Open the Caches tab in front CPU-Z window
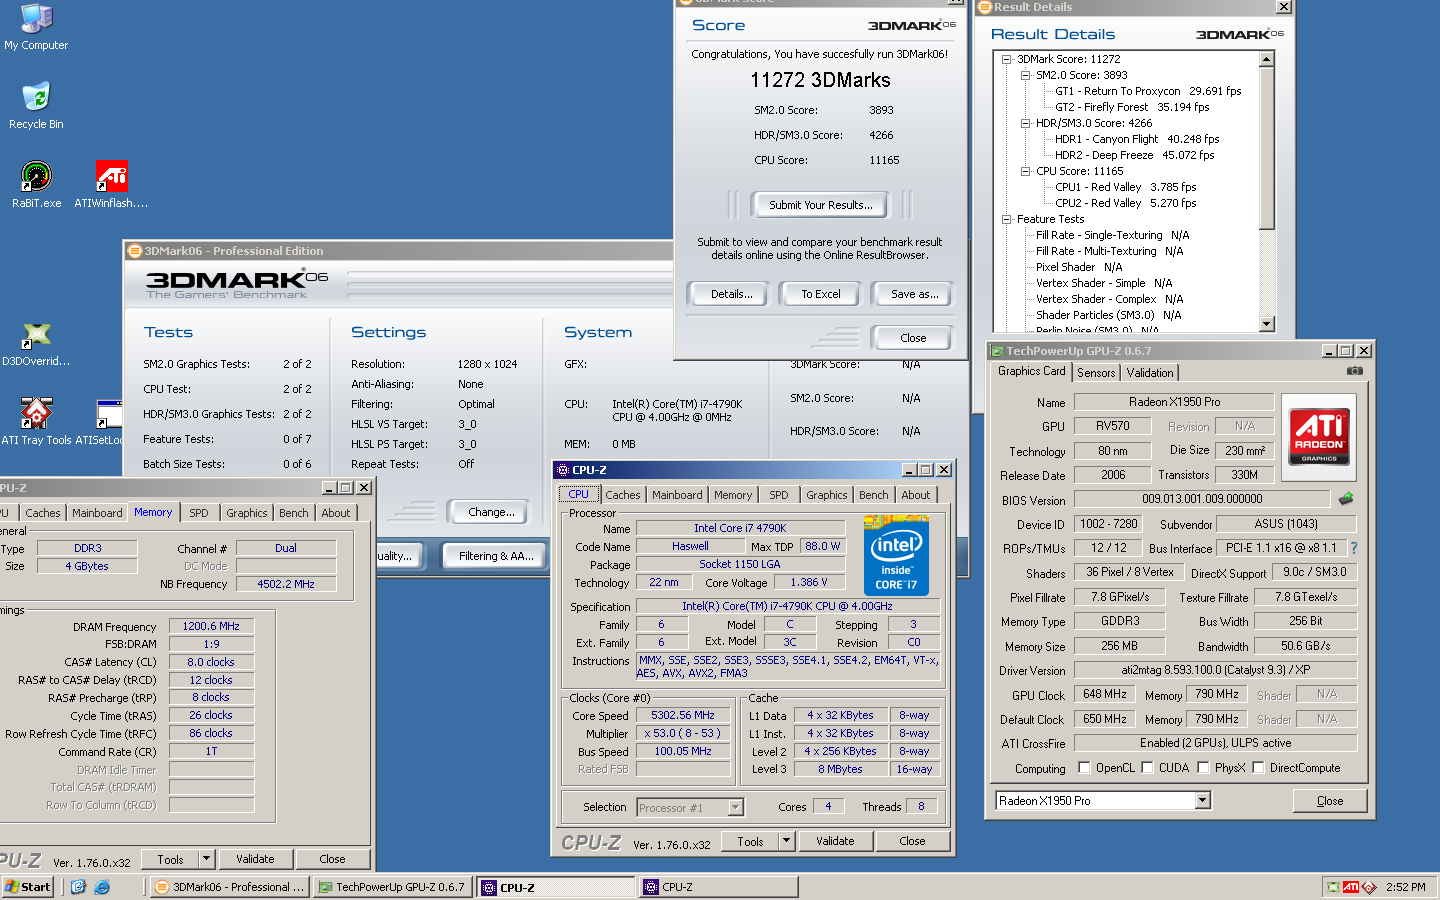The height and width of the screenshot is (900, 1440). click(622, 495)
